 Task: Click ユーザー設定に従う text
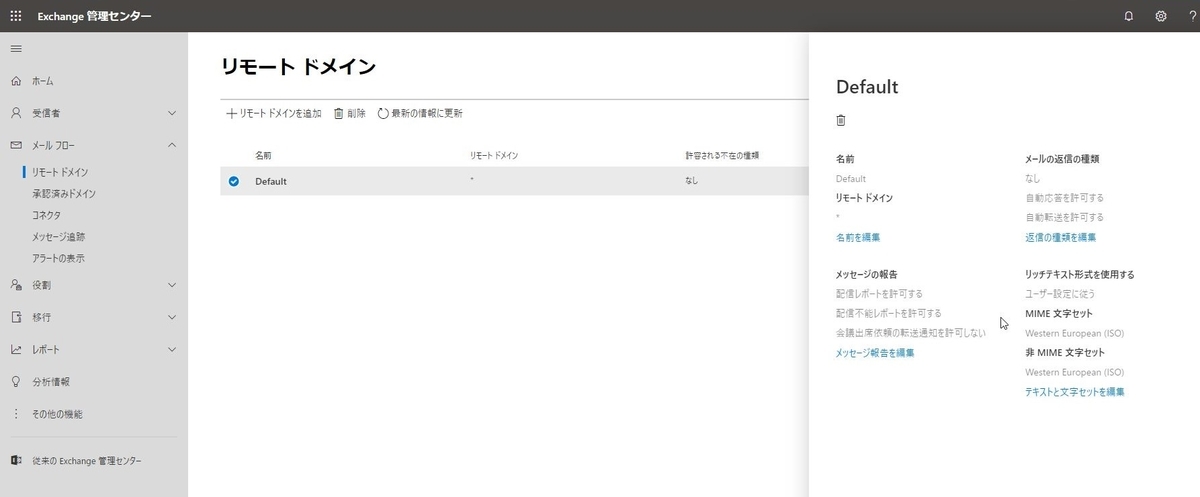1060,294
